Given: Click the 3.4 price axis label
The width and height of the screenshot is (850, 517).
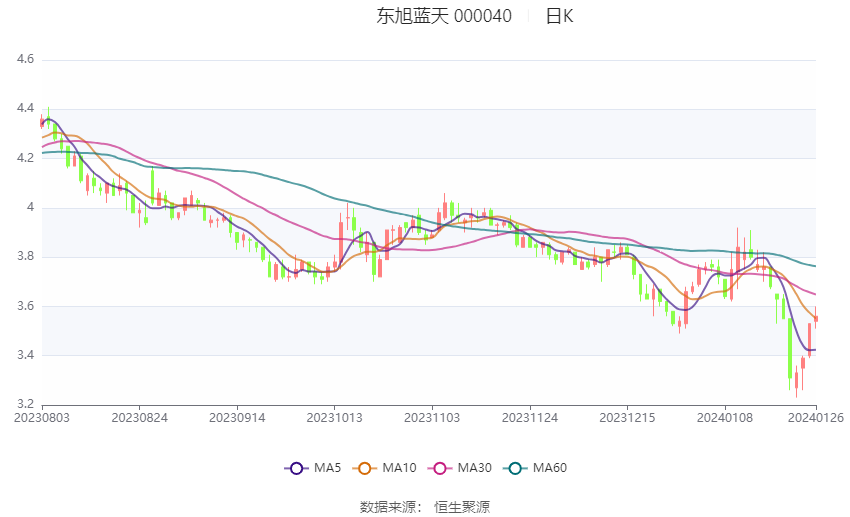Looking at the screenshot, I should pyautogui.click(x=25, y=355).
